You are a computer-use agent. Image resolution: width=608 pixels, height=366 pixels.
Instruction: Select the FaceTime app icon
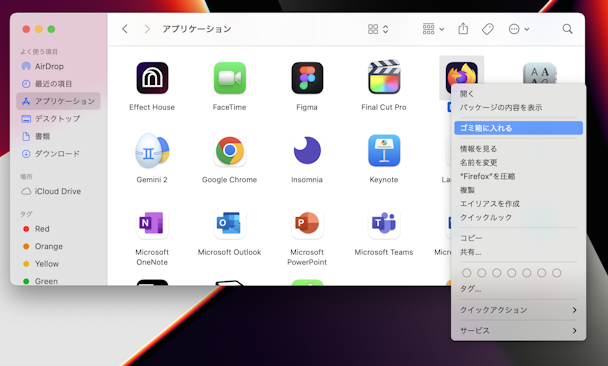click(x=230, y=78)
